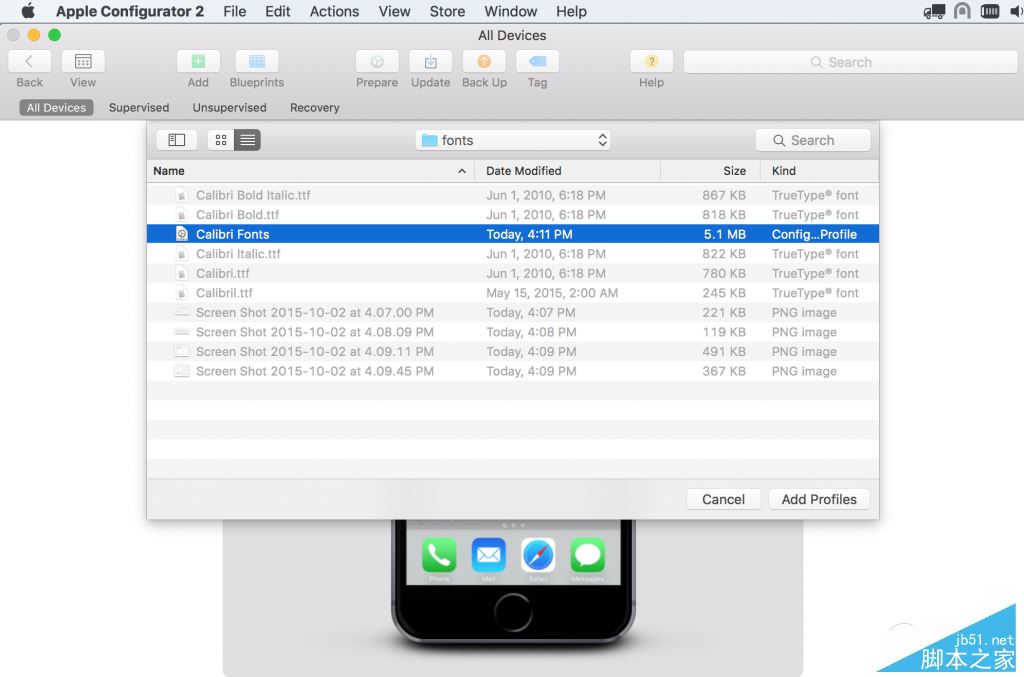Switch file dialog to list view
The height and width of the screenshot is (677, 1024).
pos(248,140)
